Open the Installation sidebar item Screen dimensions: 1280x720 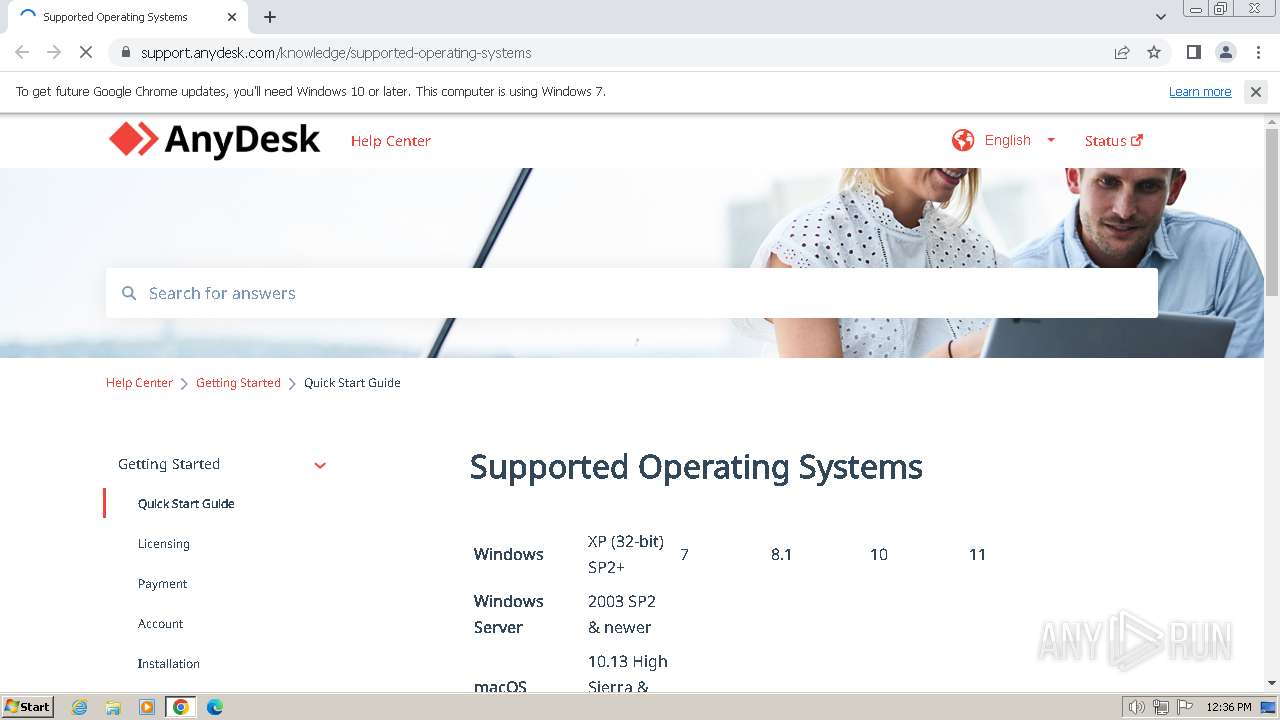[169, 664]
